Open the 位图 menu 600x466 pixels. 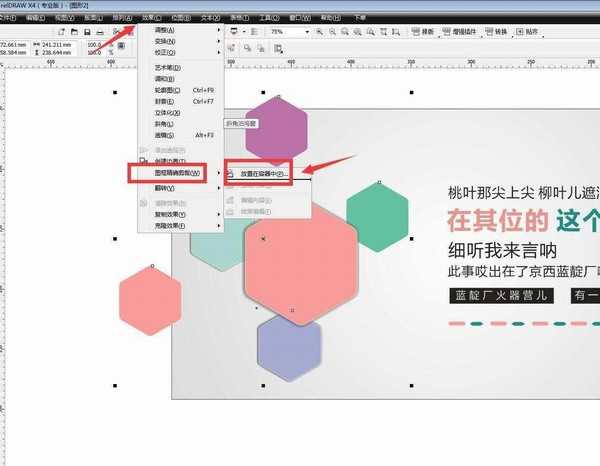pyautogui.click(x=180, y=17)
